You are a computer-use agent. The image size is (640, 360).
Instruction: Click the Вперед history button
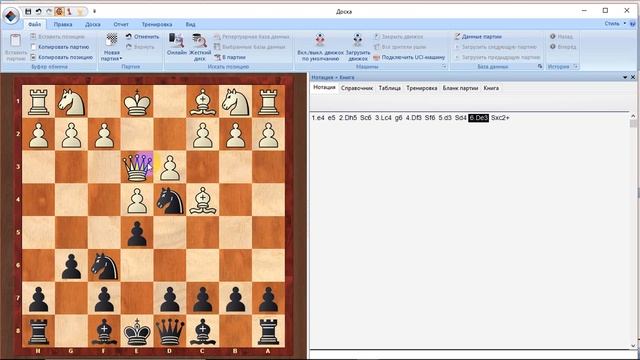tap(563, 47)
